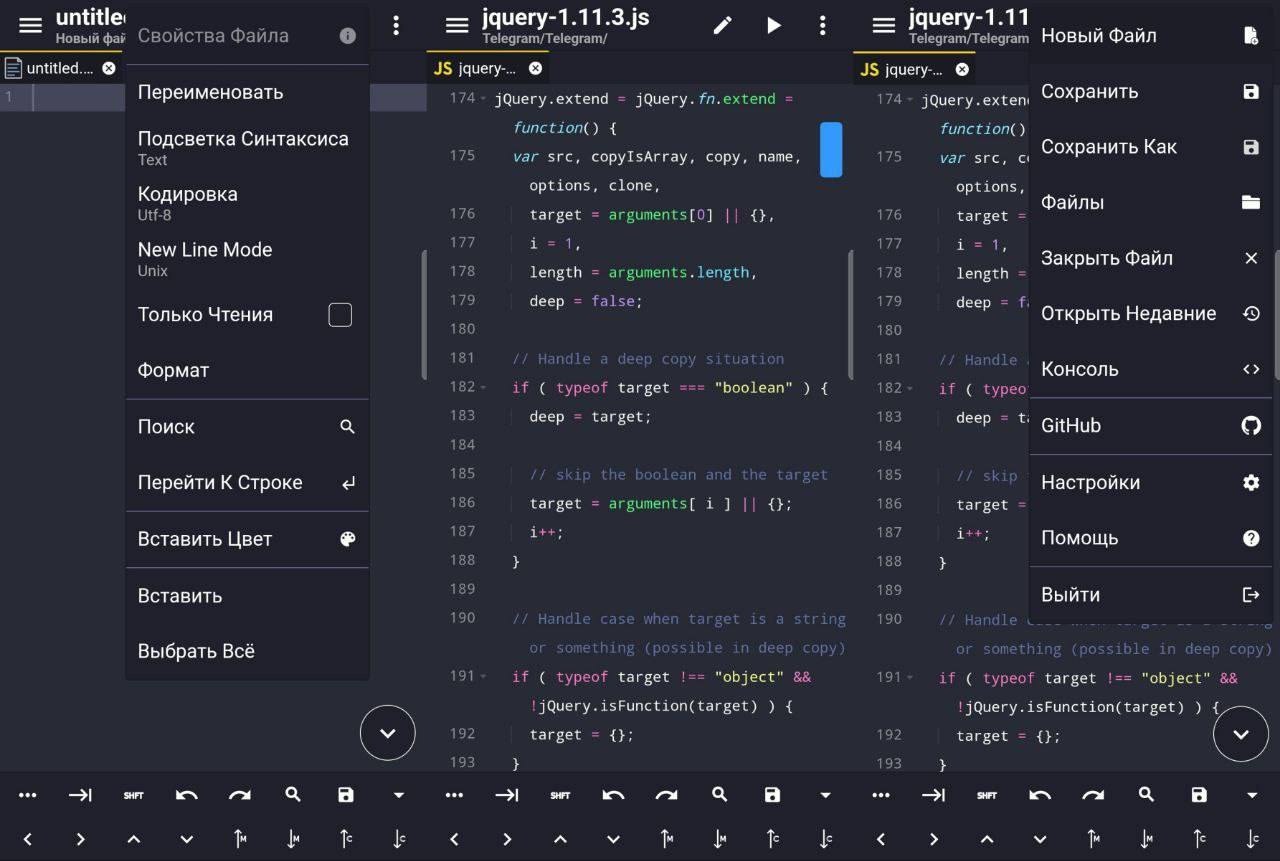
Task: Open the GitHub menu entry
Action: (x=1150, y=426)
